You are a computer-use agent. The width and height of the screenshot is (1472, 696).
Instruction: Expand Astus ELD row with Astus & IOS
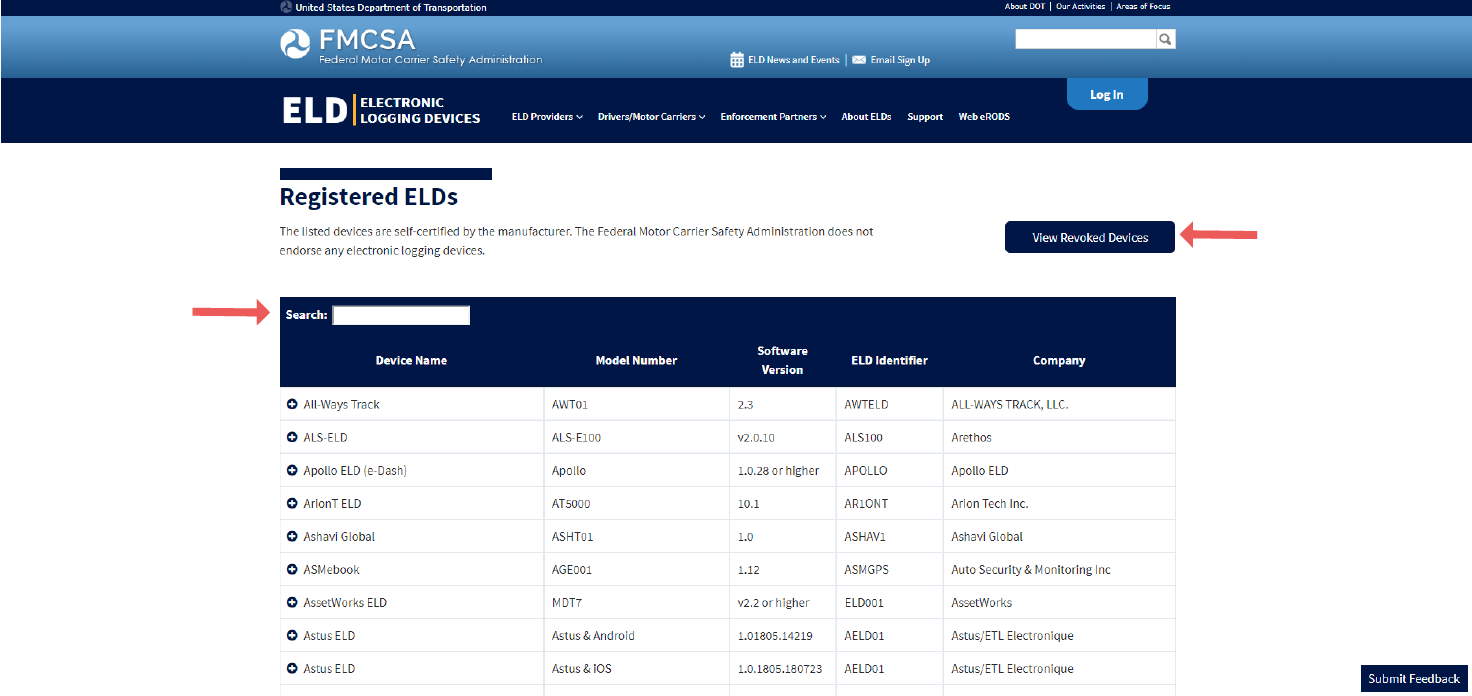click(292, 668)
